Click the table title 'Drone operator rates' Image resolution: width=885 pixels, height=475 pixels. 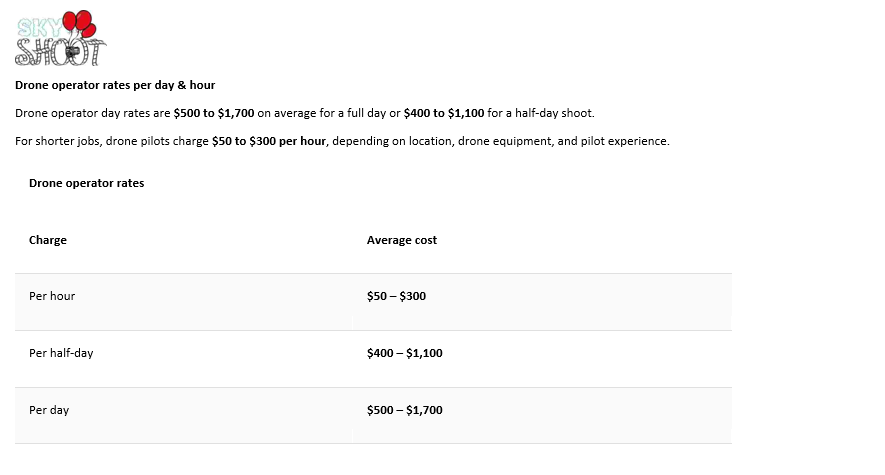86,183
